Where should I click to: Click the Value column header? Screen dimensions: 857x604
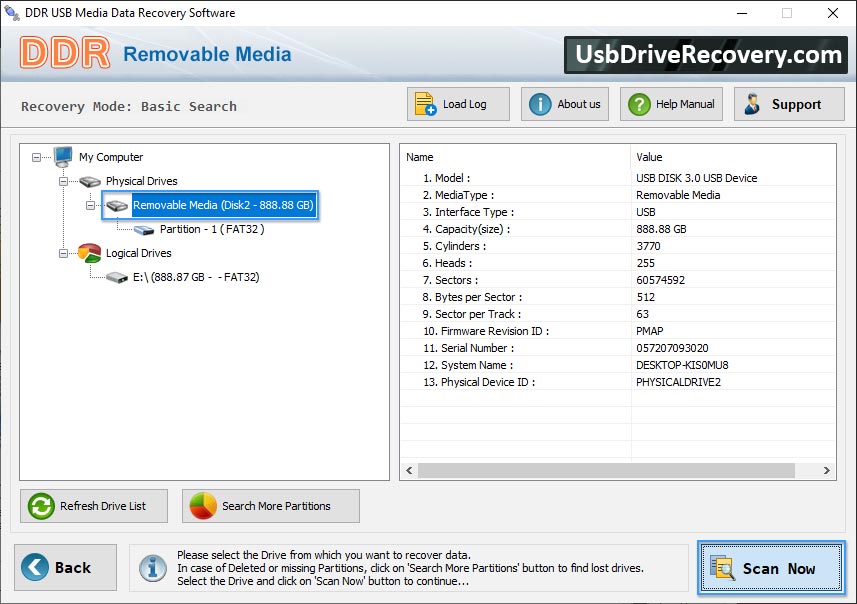coord(733,157)
